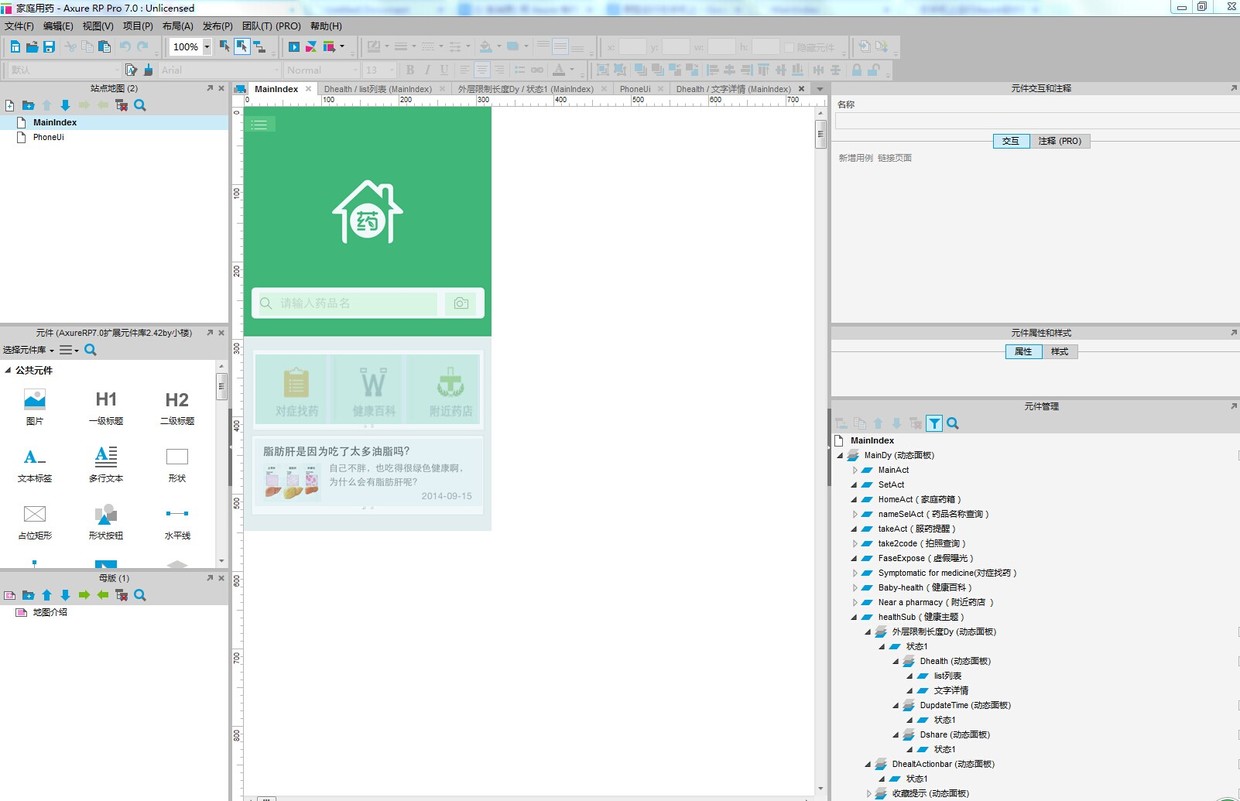Choose the connector mode tool
This screenshot has width=1240, height=801.
(260, 47)
